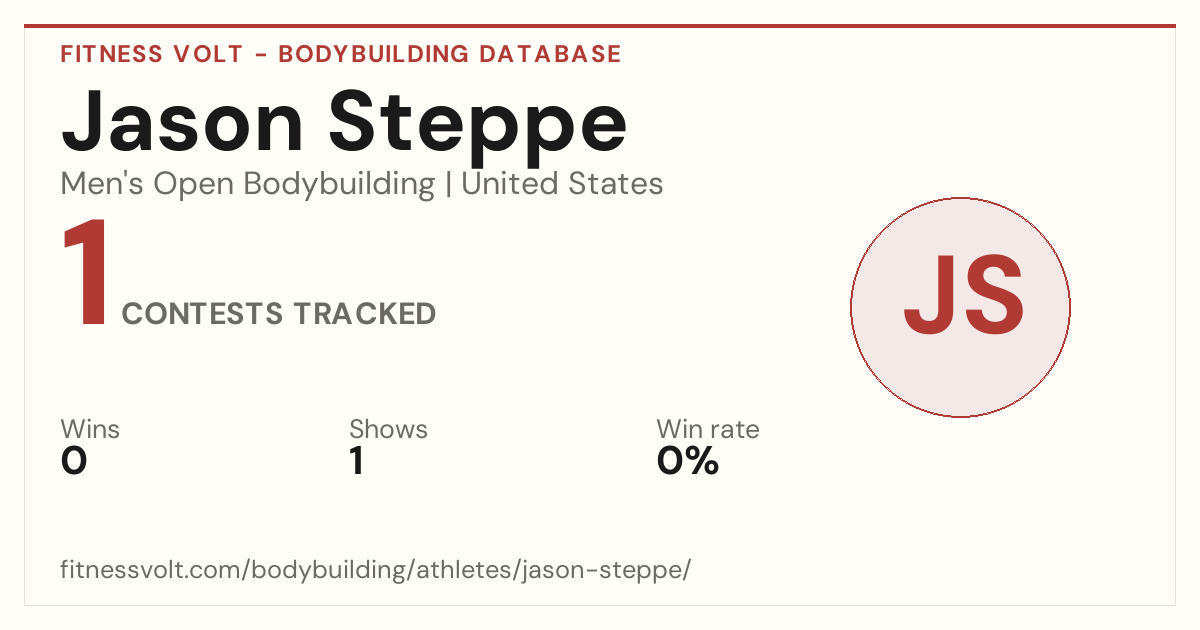1200x630 pixels.
Task: Click the letter S in avatar
Action: (x=995, y=296)
